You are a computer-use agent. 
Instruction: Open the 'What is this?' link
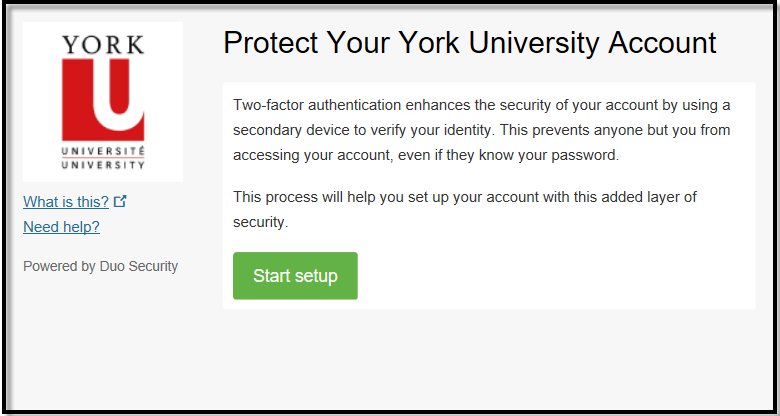(66, 202)
